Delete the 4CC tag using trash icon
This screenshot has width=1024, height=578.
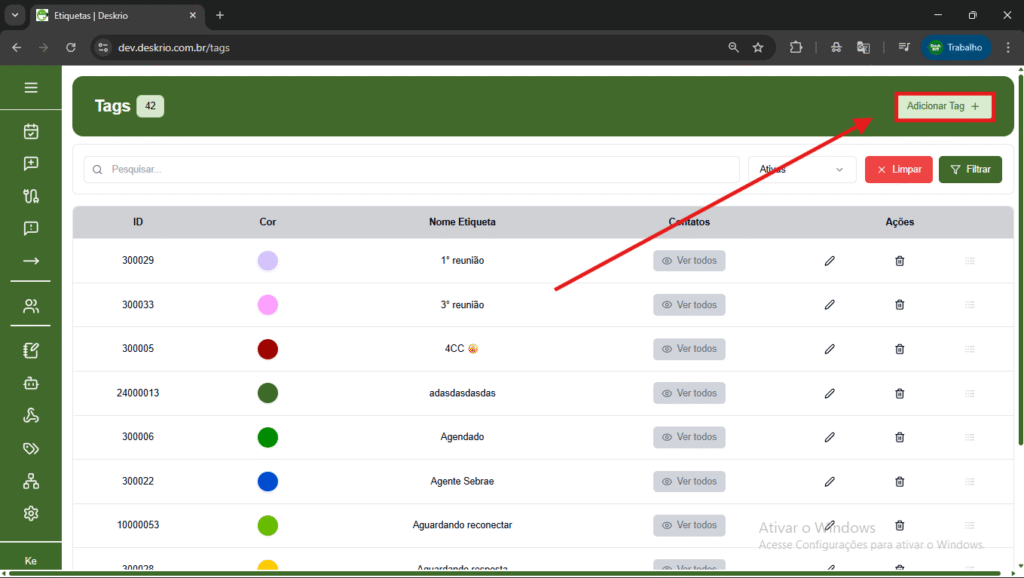(899, 349)
